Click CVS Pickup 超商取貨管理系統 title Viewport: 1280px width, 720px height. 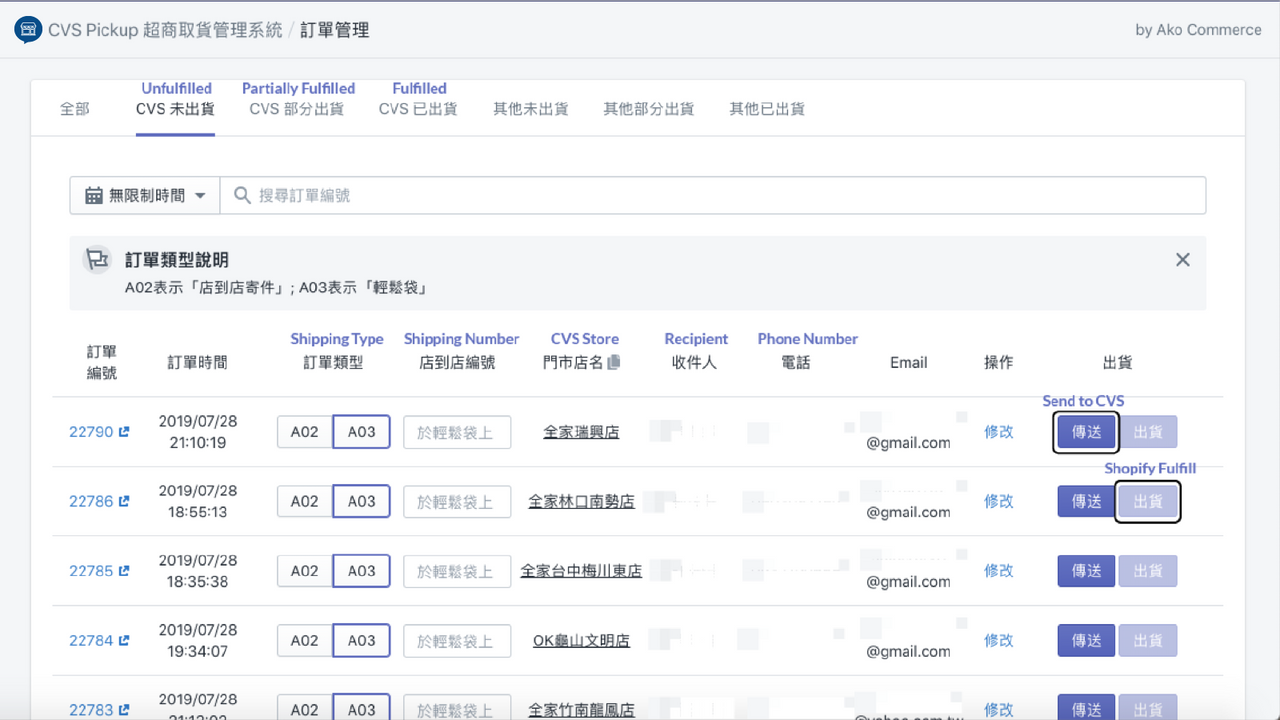pos(165,30)
